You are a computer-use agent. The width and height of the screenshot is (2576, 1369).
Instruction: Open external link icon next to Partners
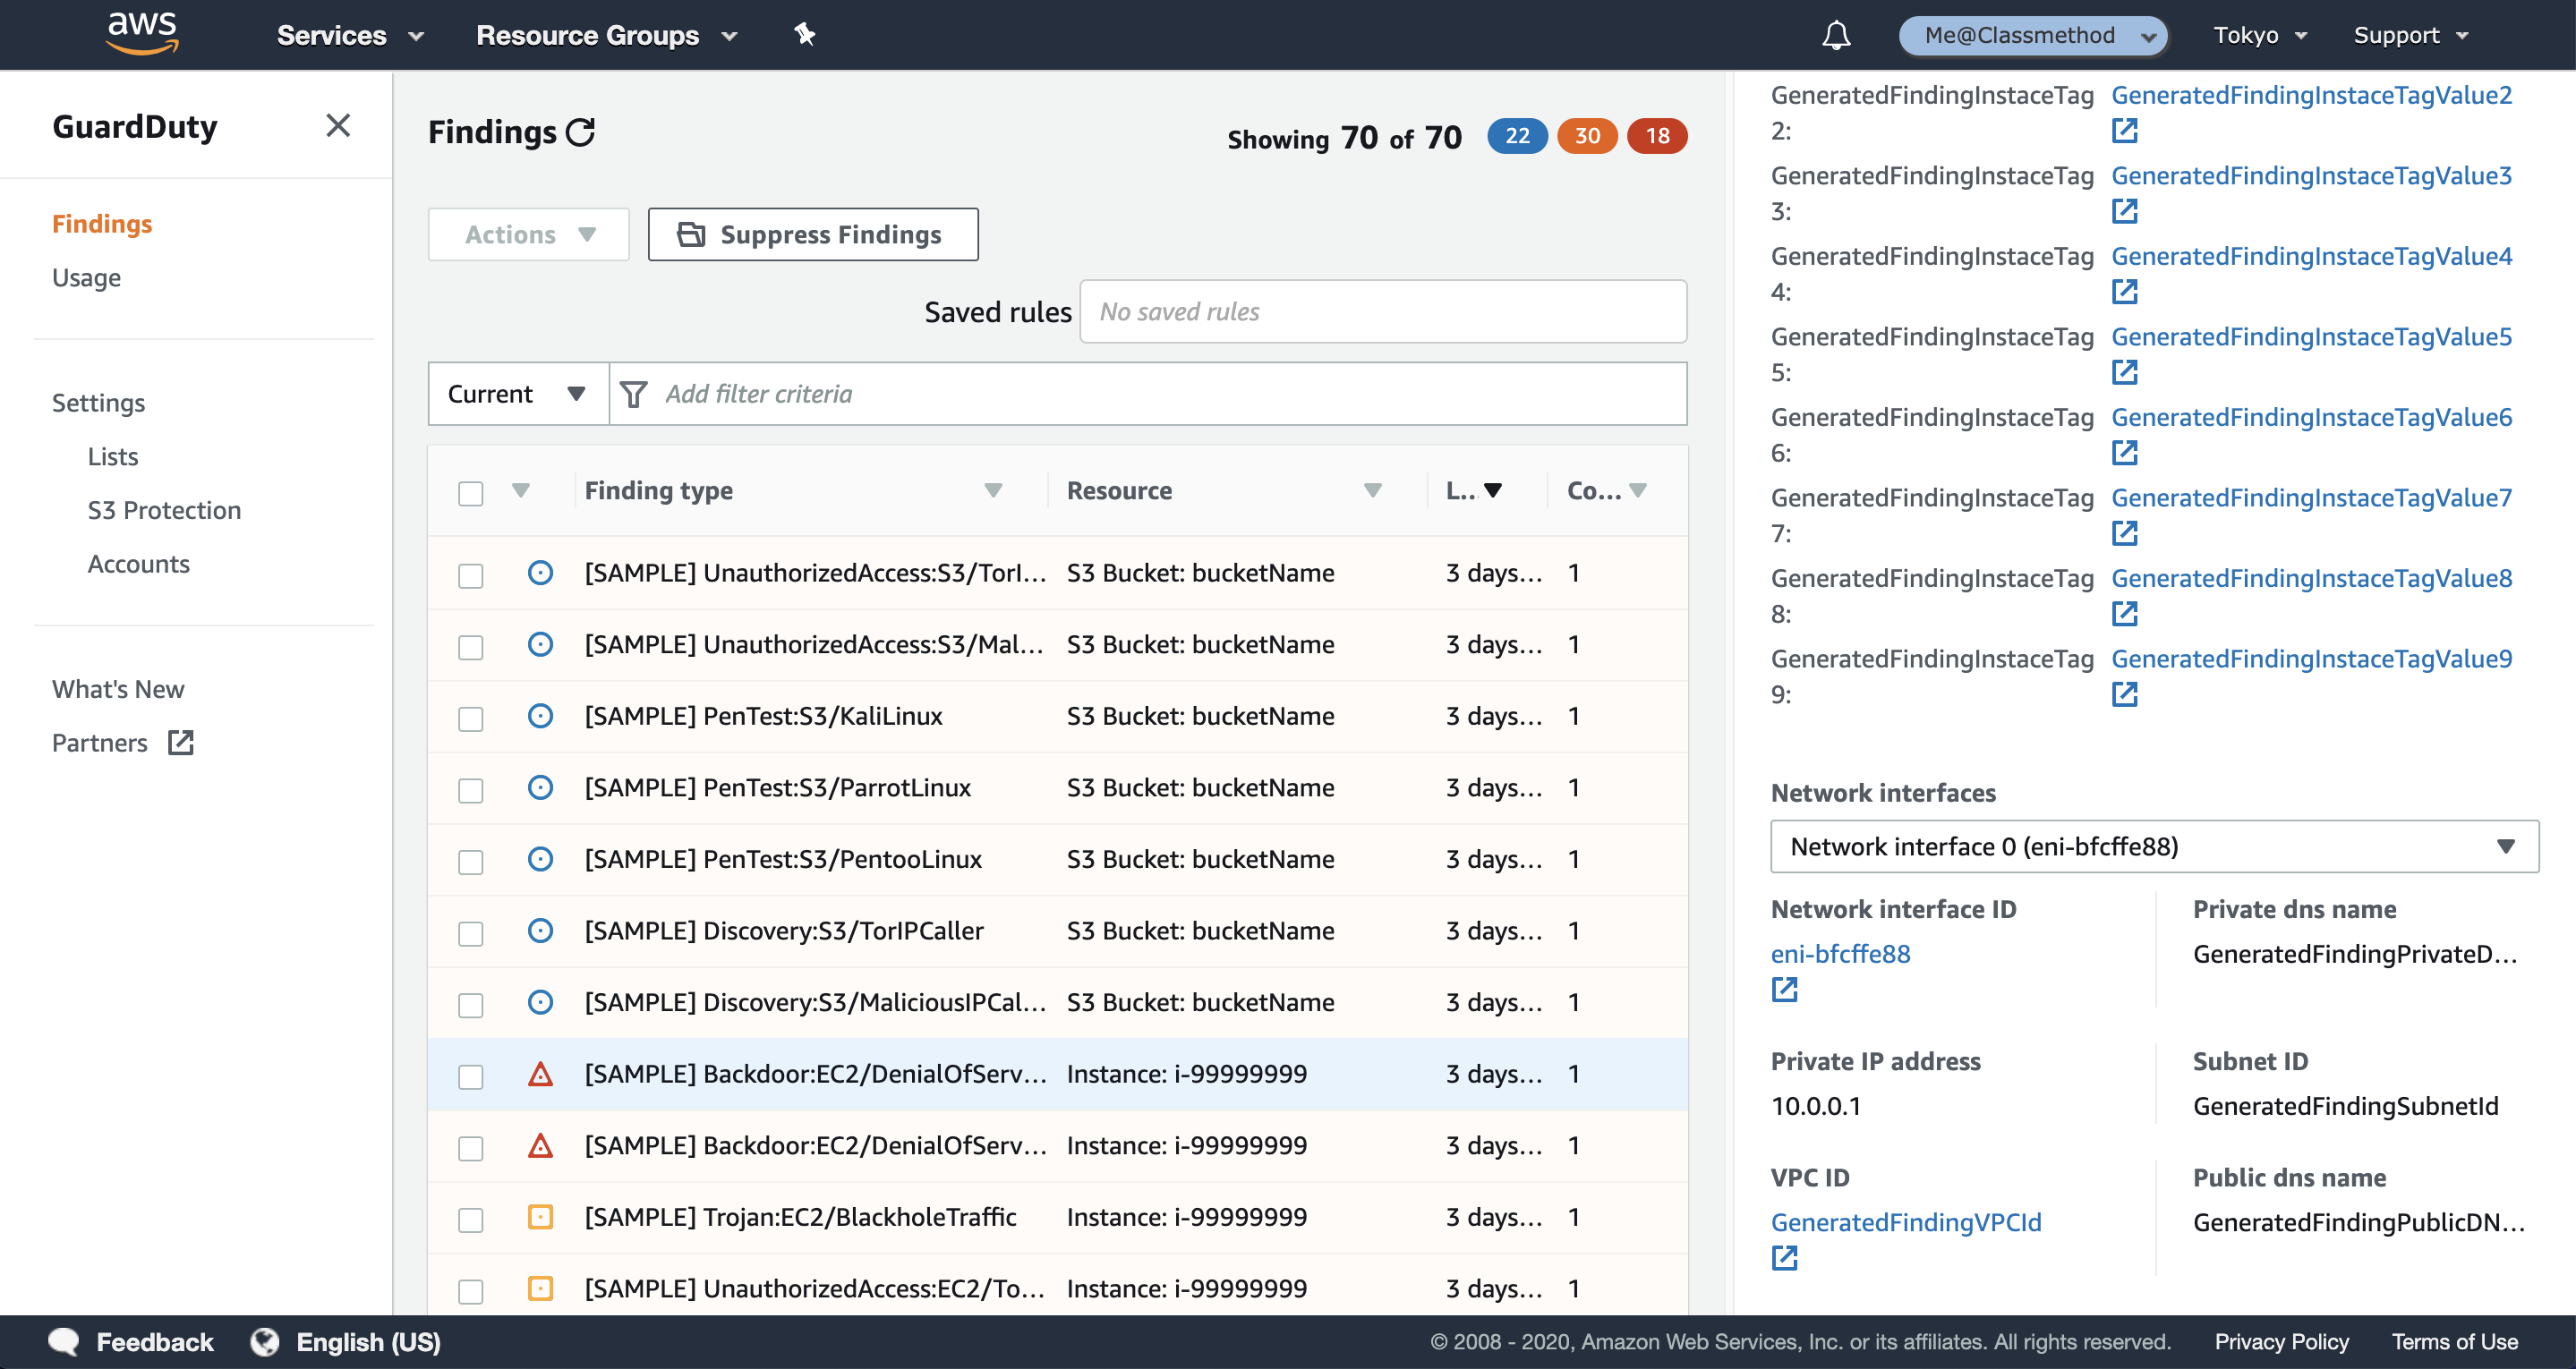pyautogui.click(x=181, y=743)
